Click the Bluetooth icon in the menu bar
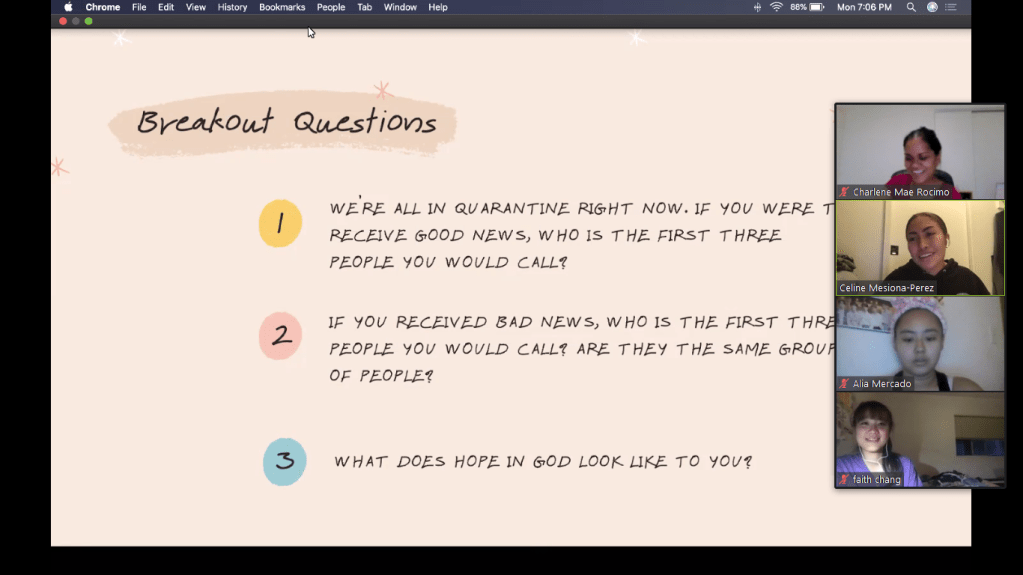 [x=757, y=7]
